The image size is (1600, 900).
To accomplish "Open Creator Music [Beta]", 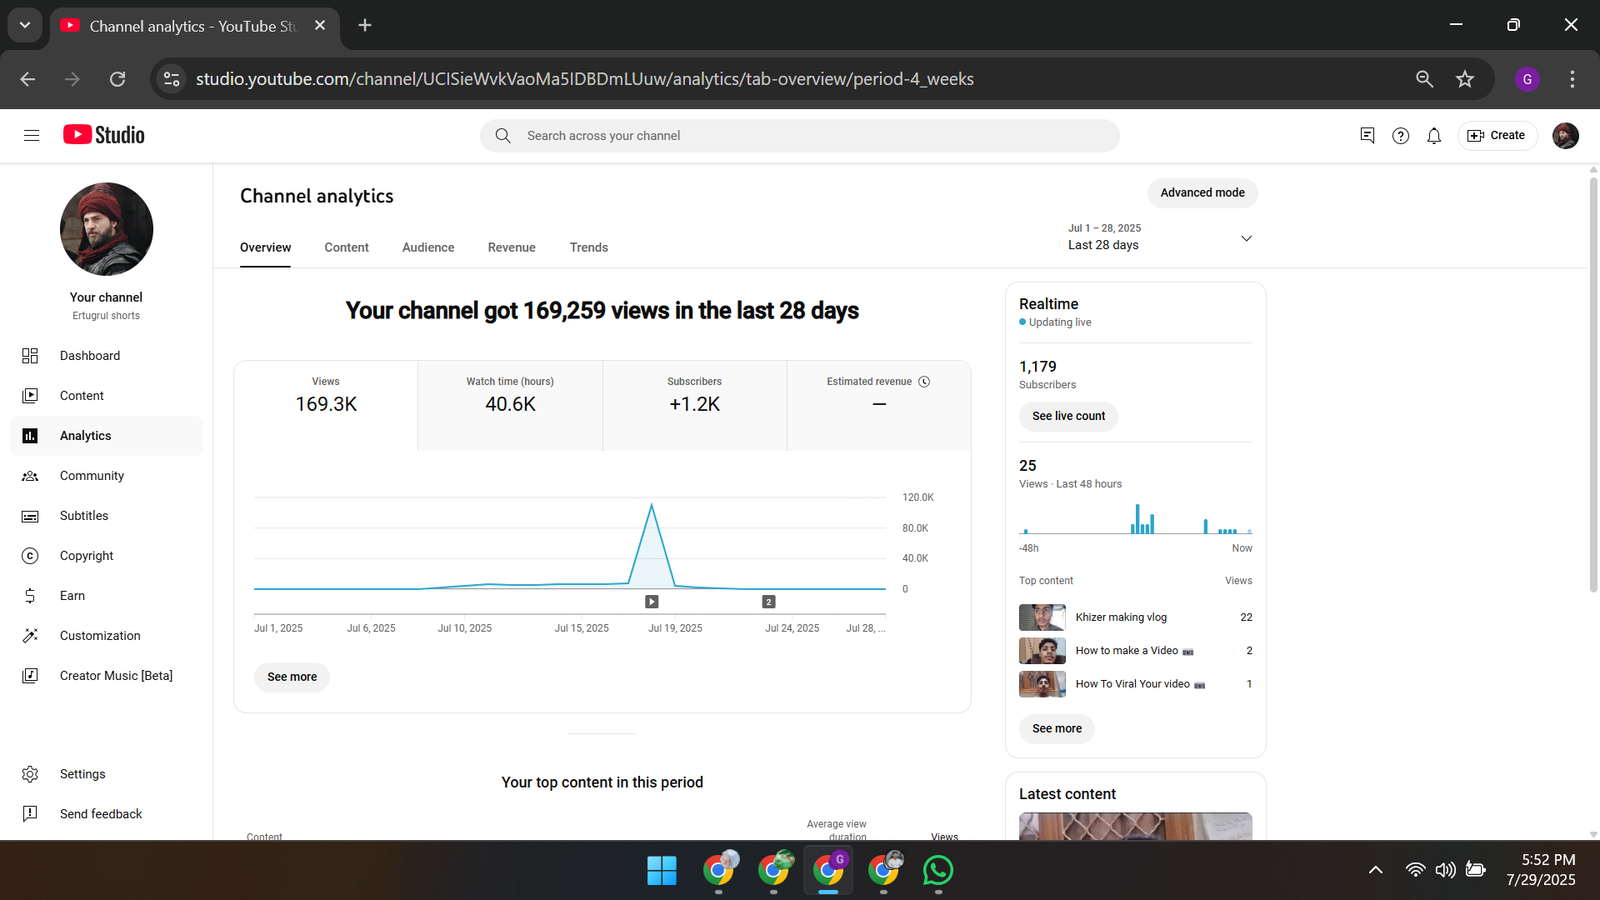I will (106, 676).
